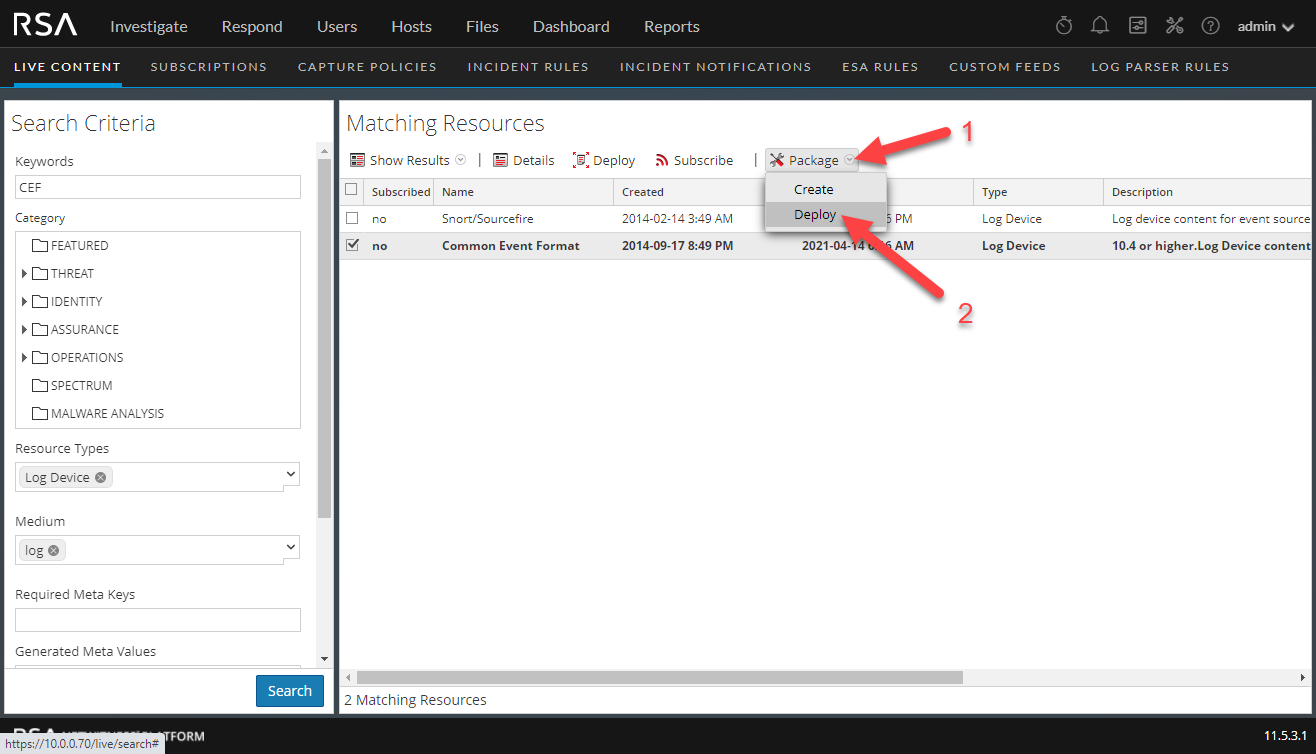The height and width of the screenshot is (754, 1316).
Task: Toggle the select-all header checkbox
Action: click(x=351, y=190)
